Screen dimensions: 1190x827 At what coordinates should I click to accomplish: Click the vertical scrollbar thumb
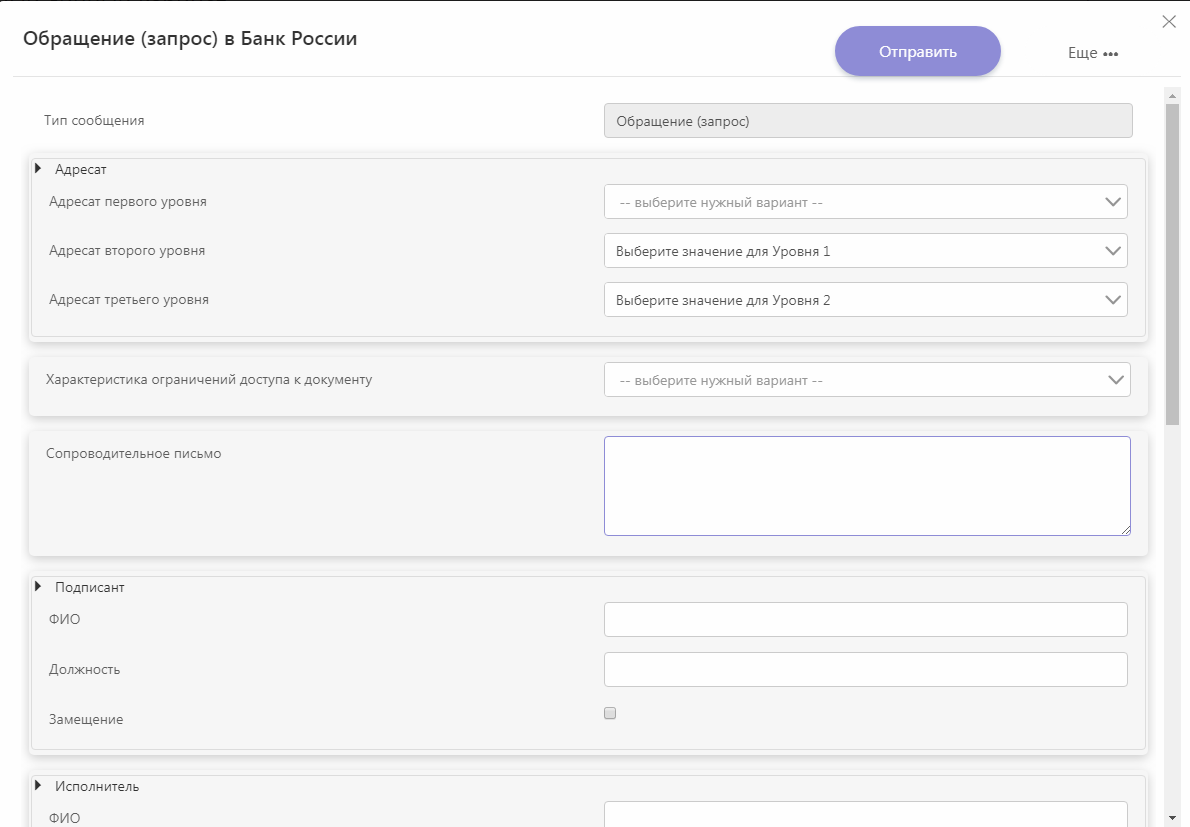[x=1173, y=264]
